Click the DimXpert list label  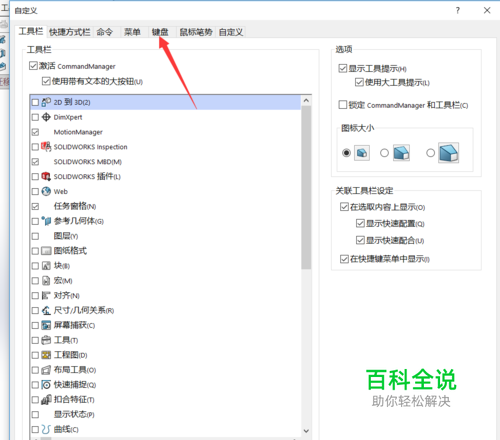pyautogui.click(x=68, y=117)
